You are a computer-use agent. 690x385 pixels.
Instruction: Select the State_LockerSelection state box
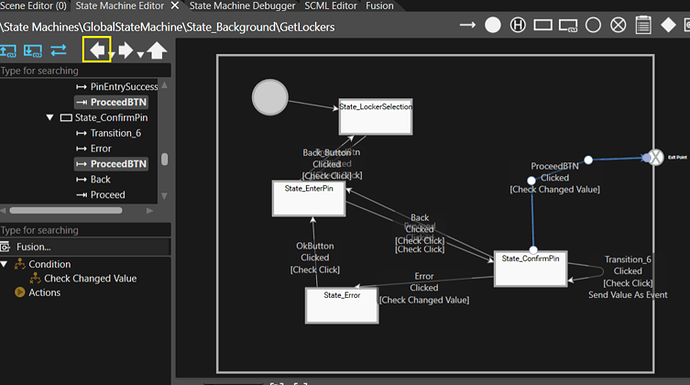tap(375, 117)
